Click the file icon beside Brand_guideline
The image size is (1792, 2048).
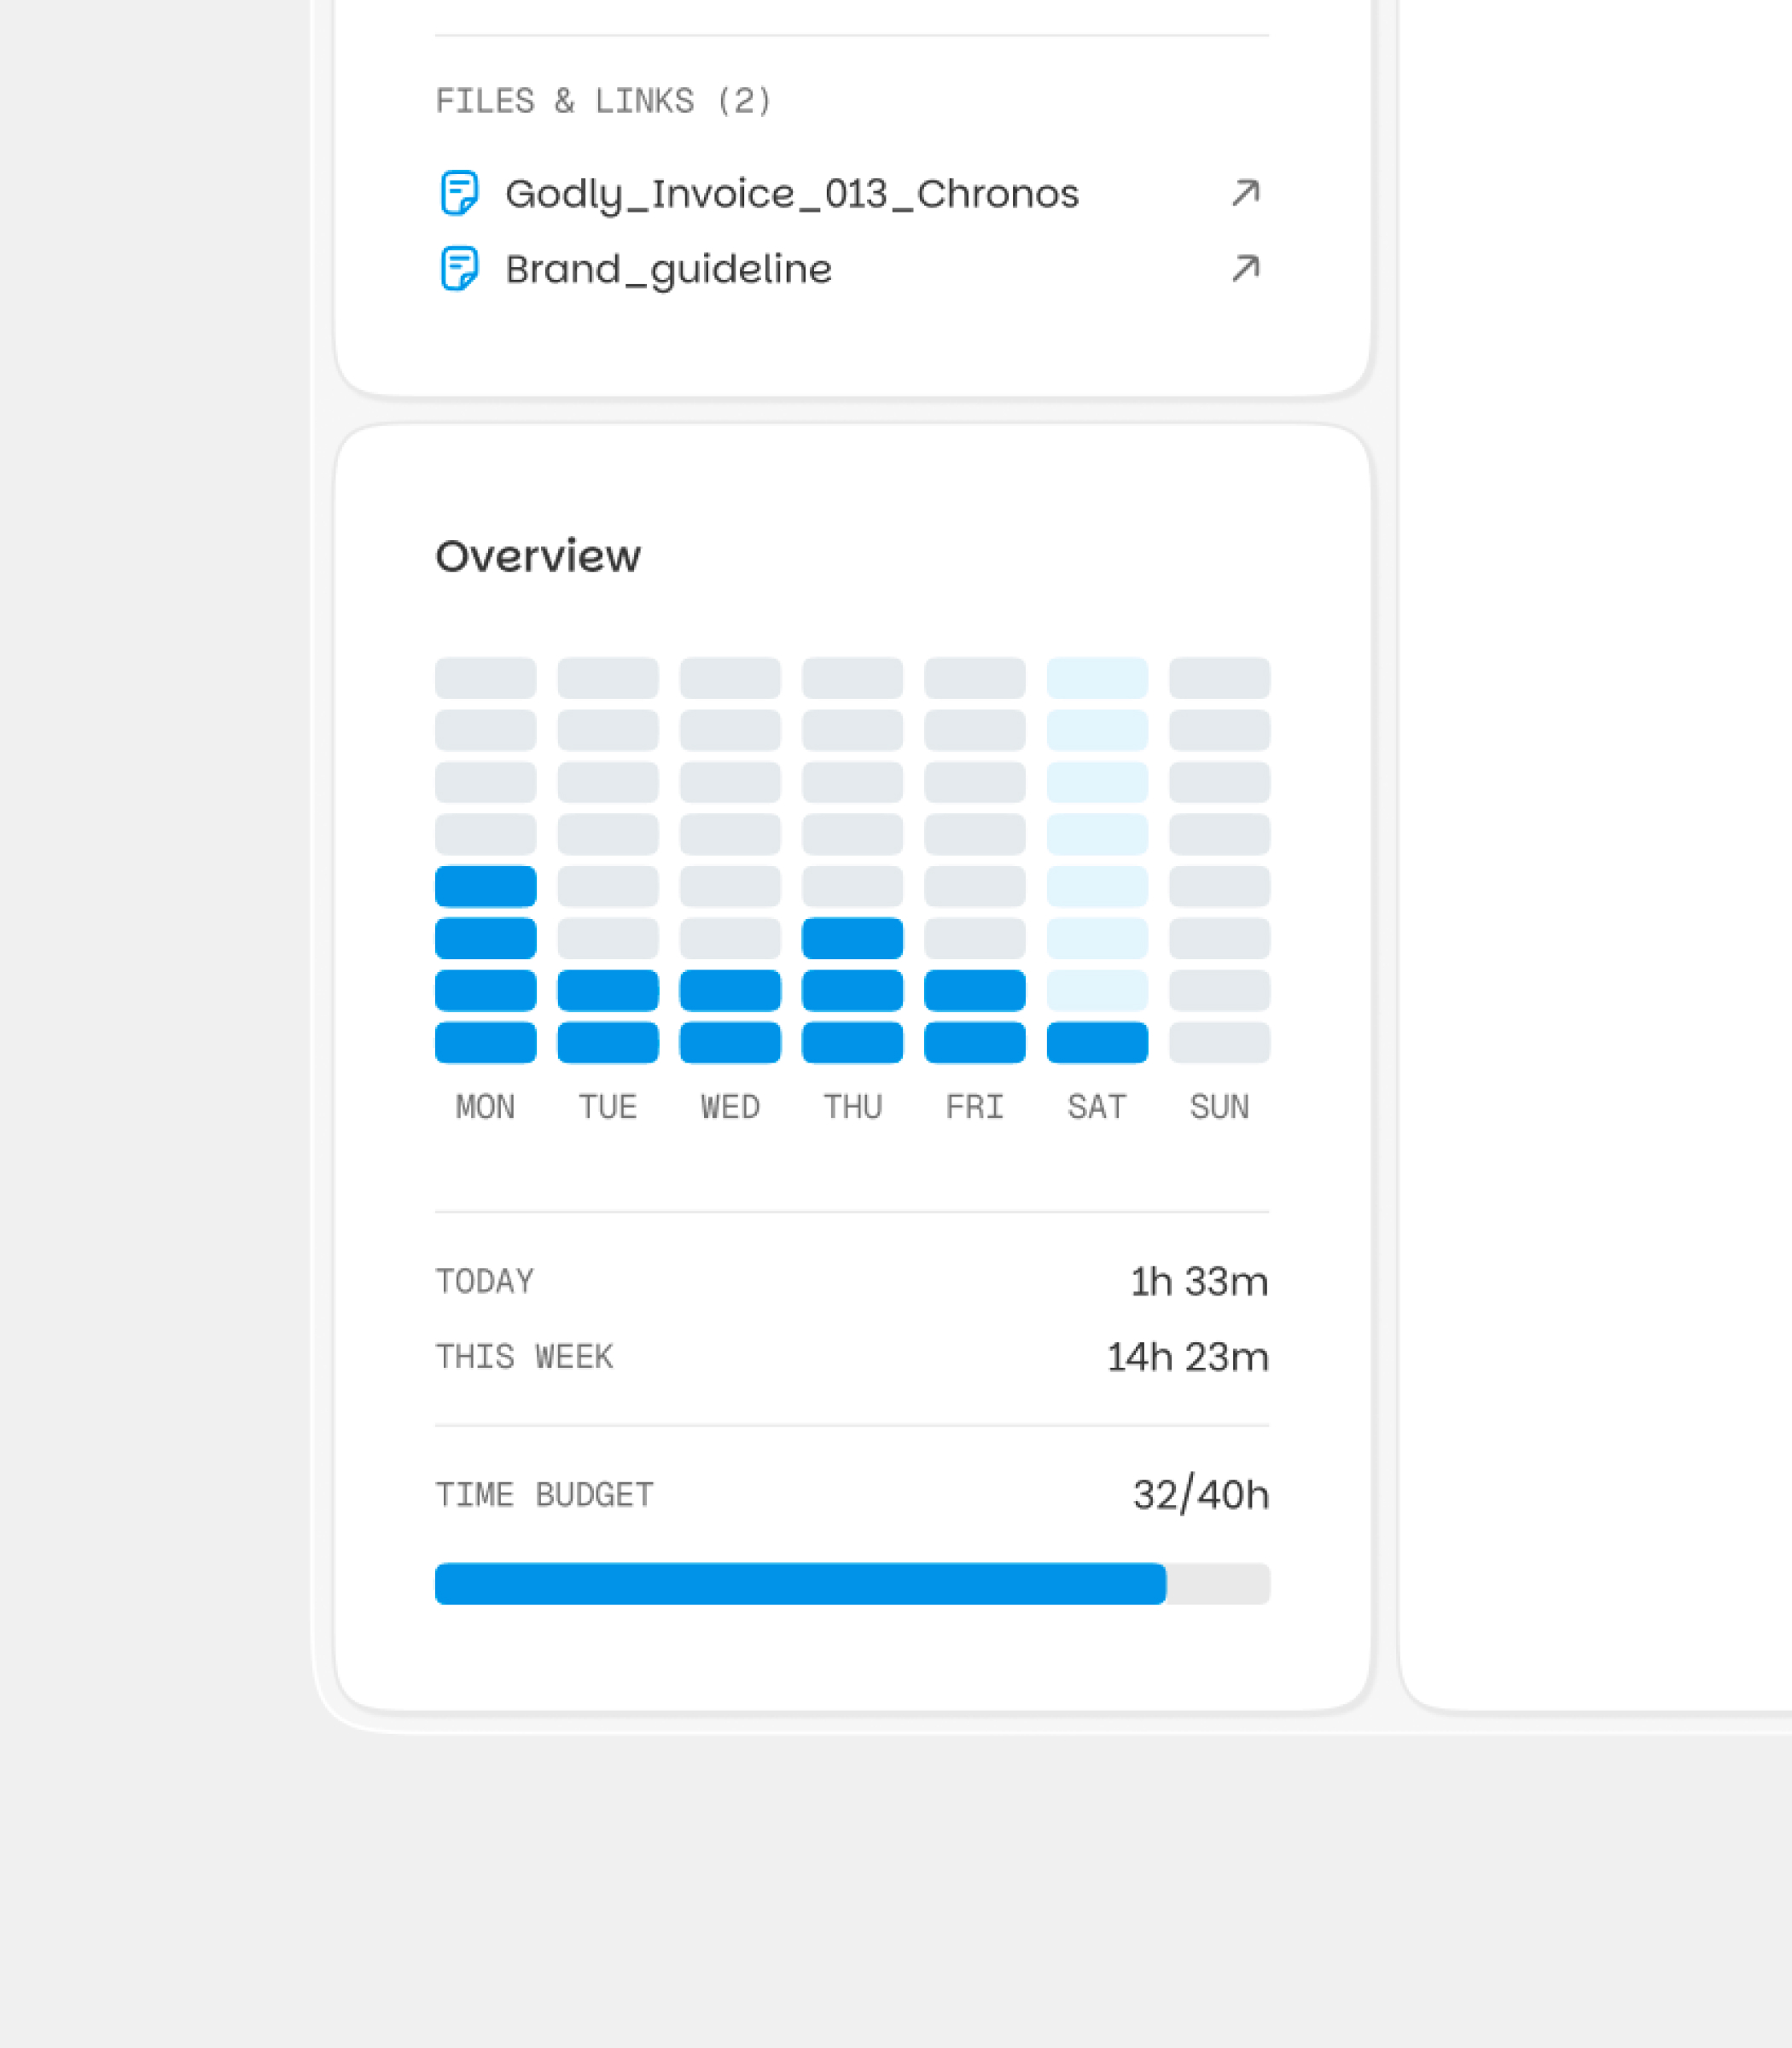point(459,269)
